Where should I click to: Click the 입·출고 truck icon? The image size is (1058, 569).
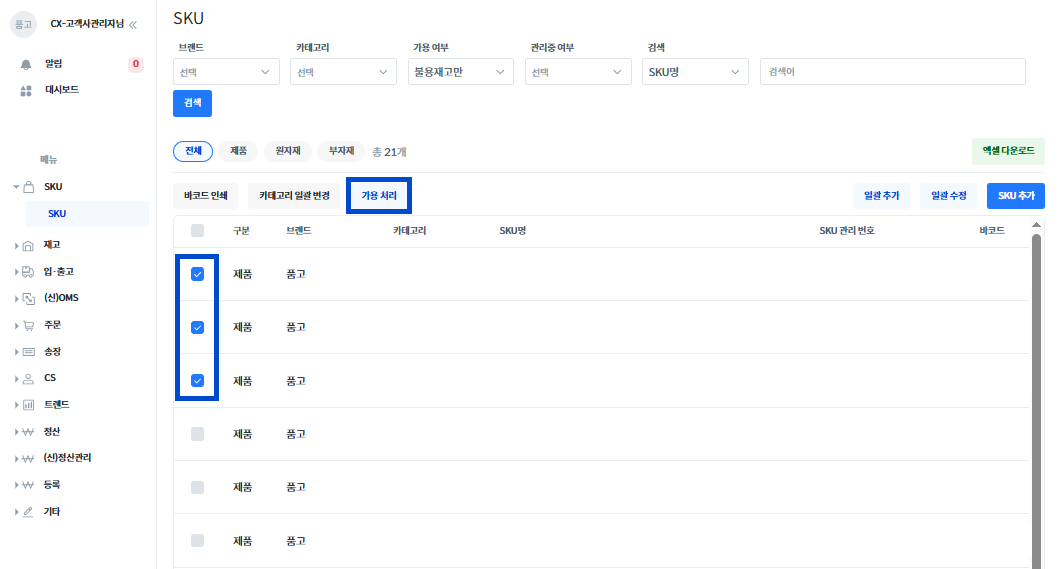tap(28, 271)
